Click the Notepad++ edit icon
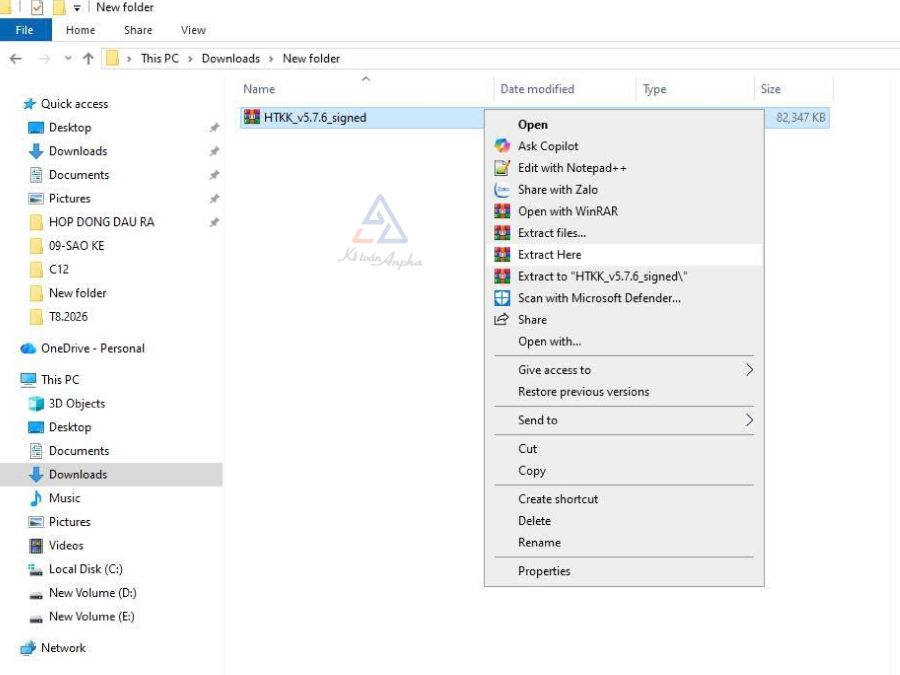 [x=502, y=168]
